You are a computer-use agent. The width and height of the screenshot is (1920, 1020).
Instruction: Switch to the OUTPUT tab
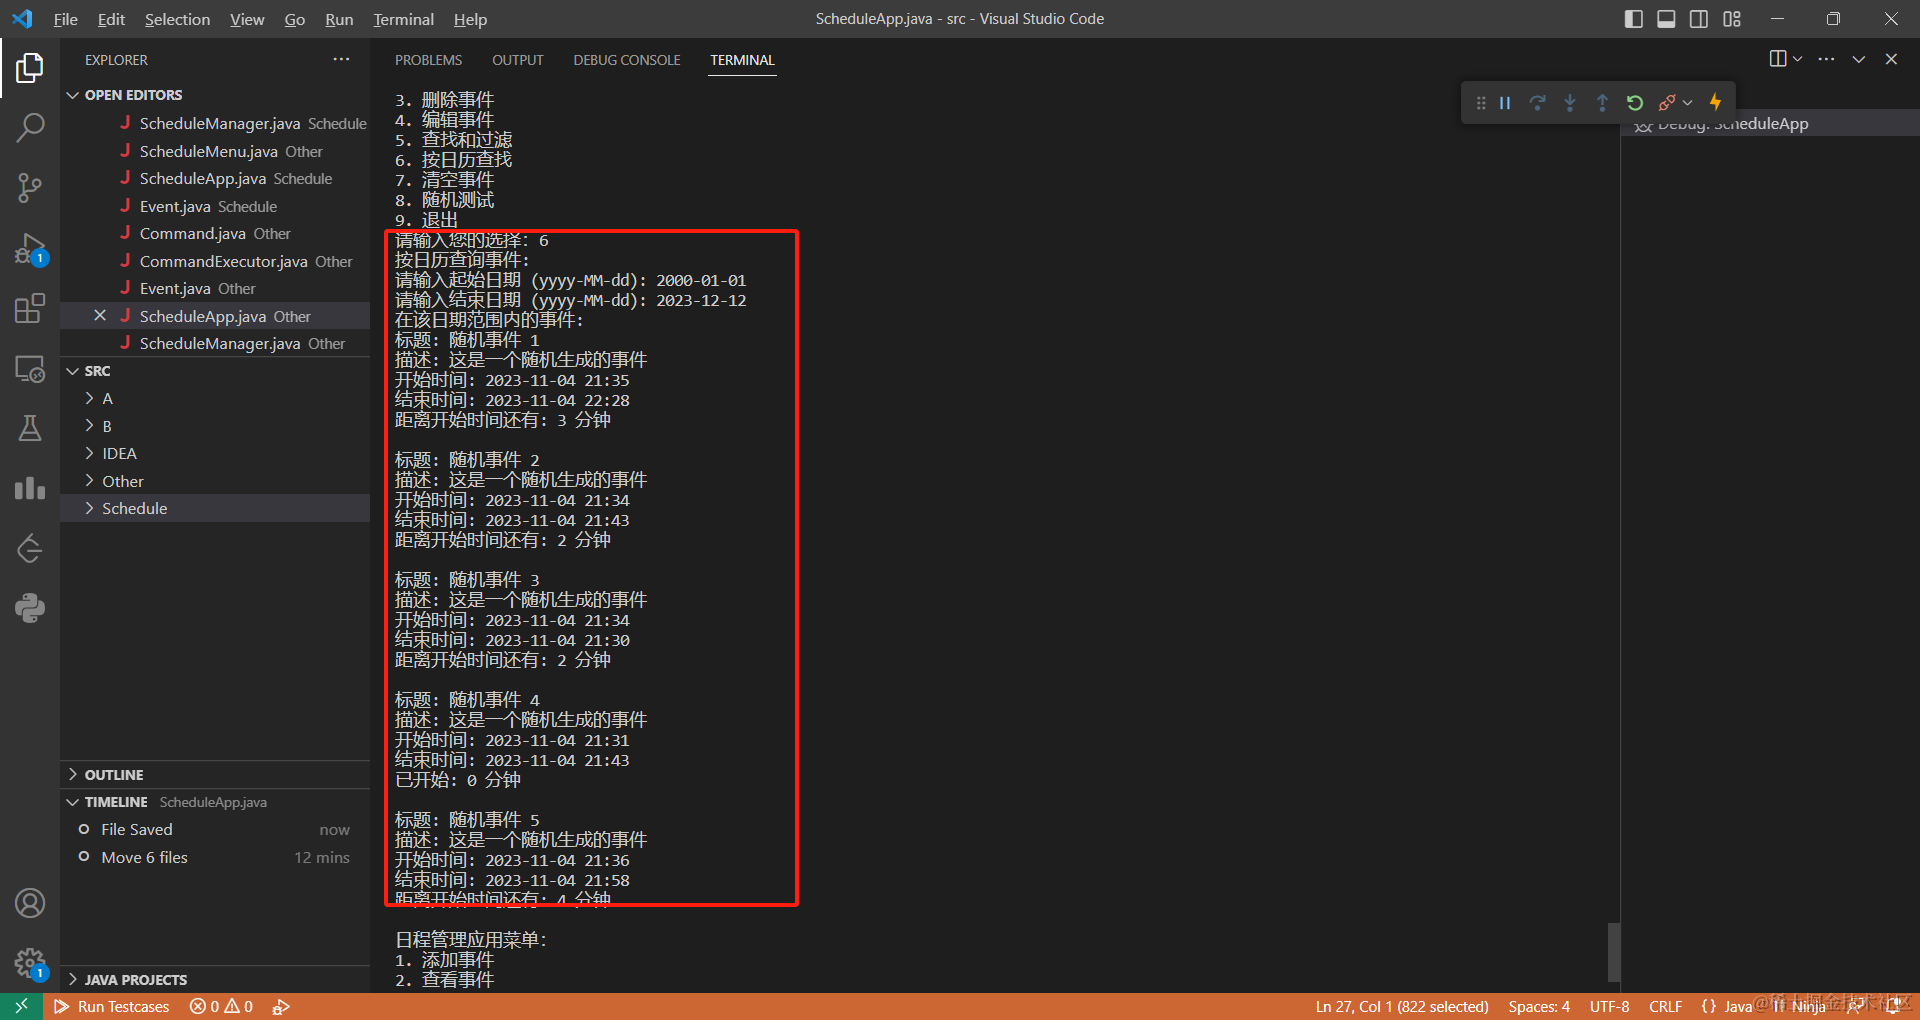click(x=518, y=60)
